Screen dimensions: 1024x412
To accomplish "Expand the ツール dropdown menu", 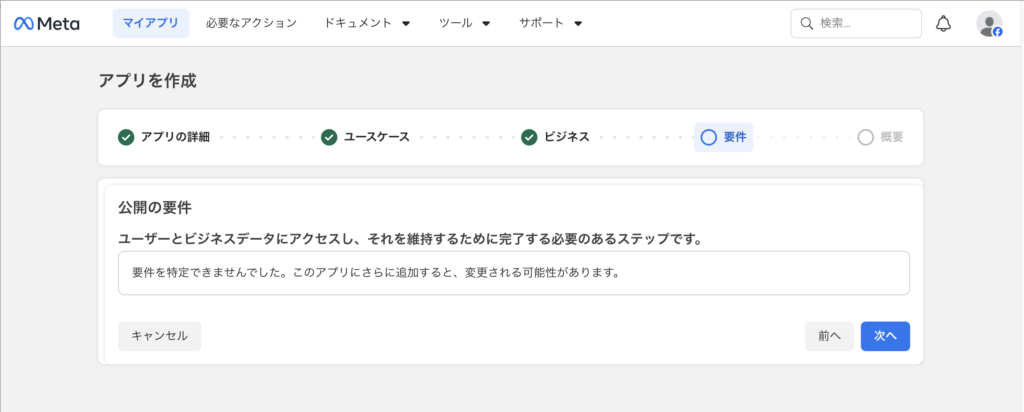I will pyautogui.click(x=464, y=23).
